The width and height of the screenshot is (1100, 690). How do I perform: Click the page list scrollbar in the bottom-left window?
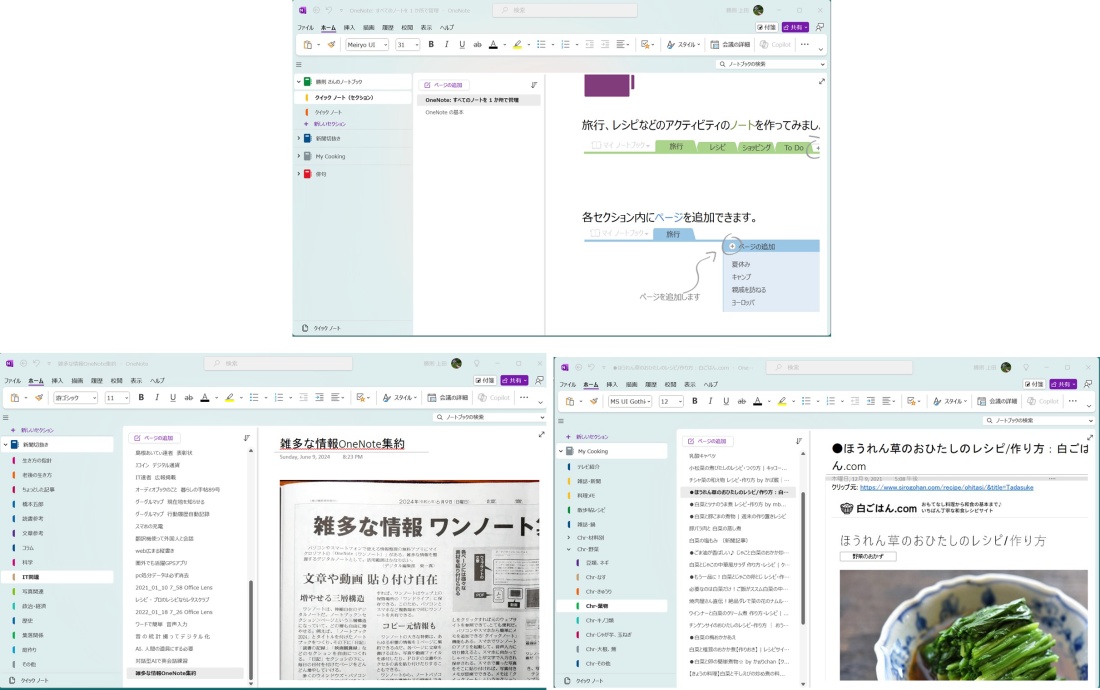point(250,630)
